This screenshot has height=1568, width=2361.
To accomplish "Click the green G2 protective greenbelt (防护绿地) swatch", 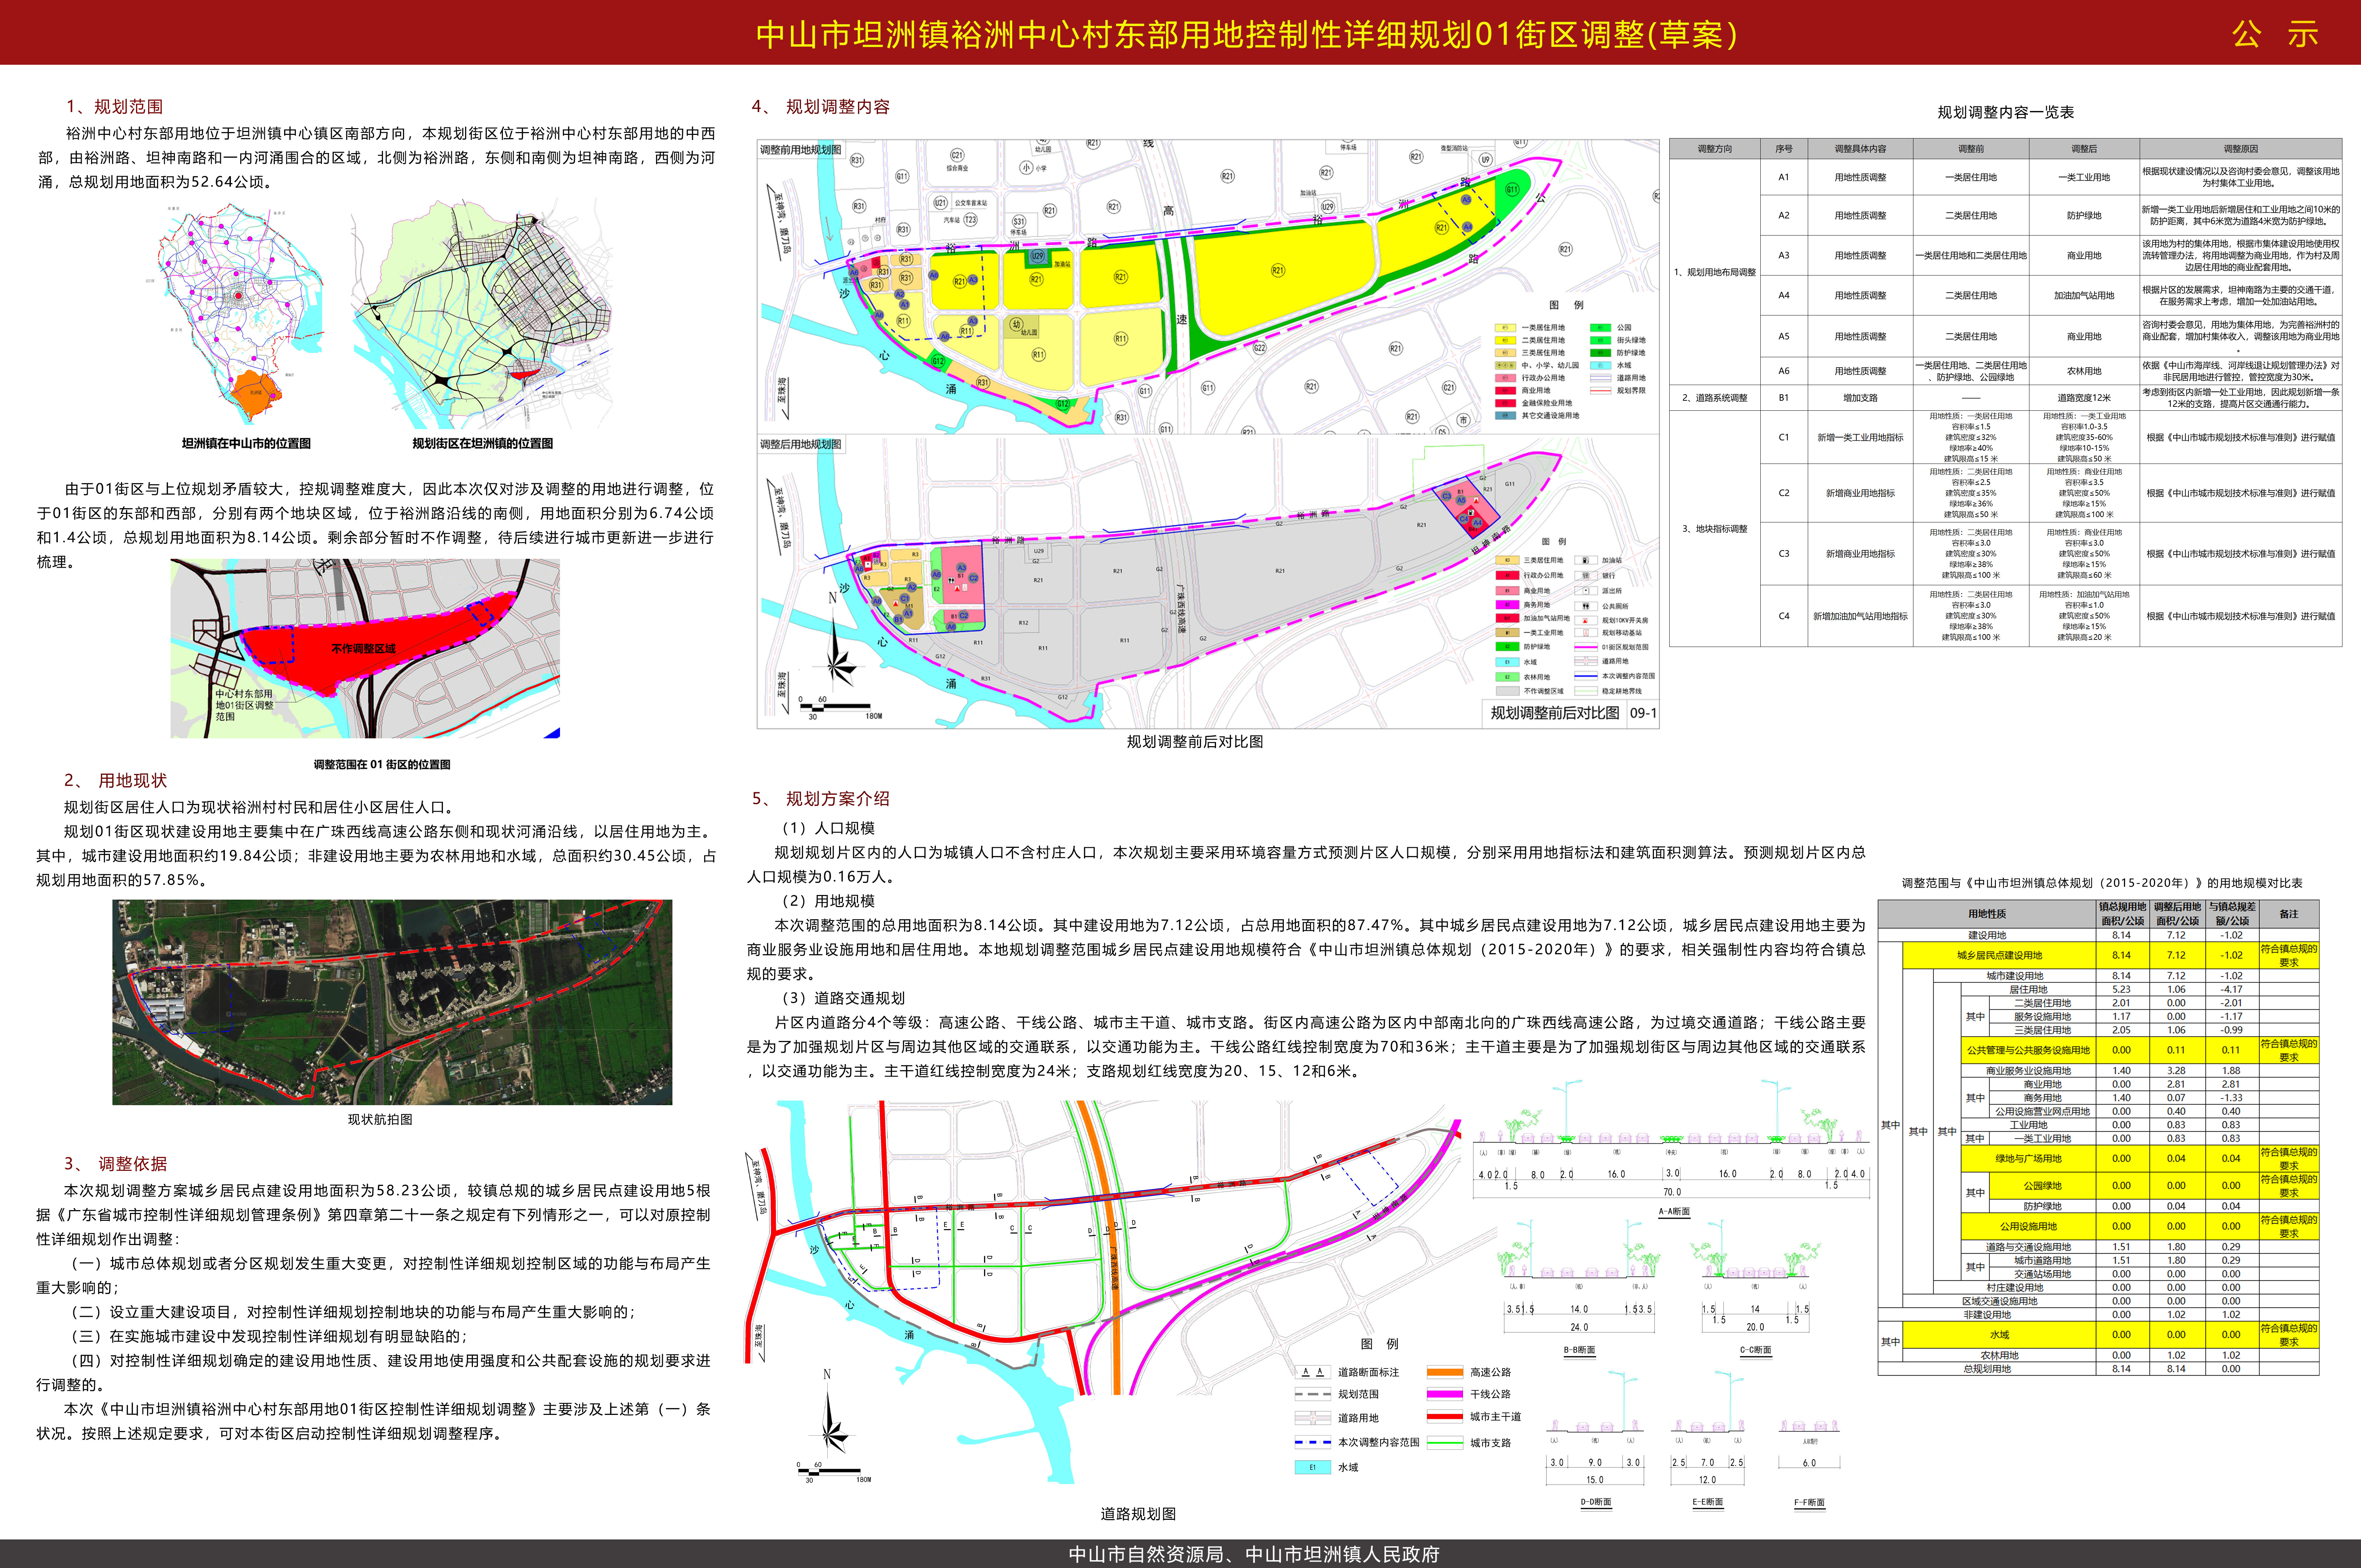I will click(1508, 647).
